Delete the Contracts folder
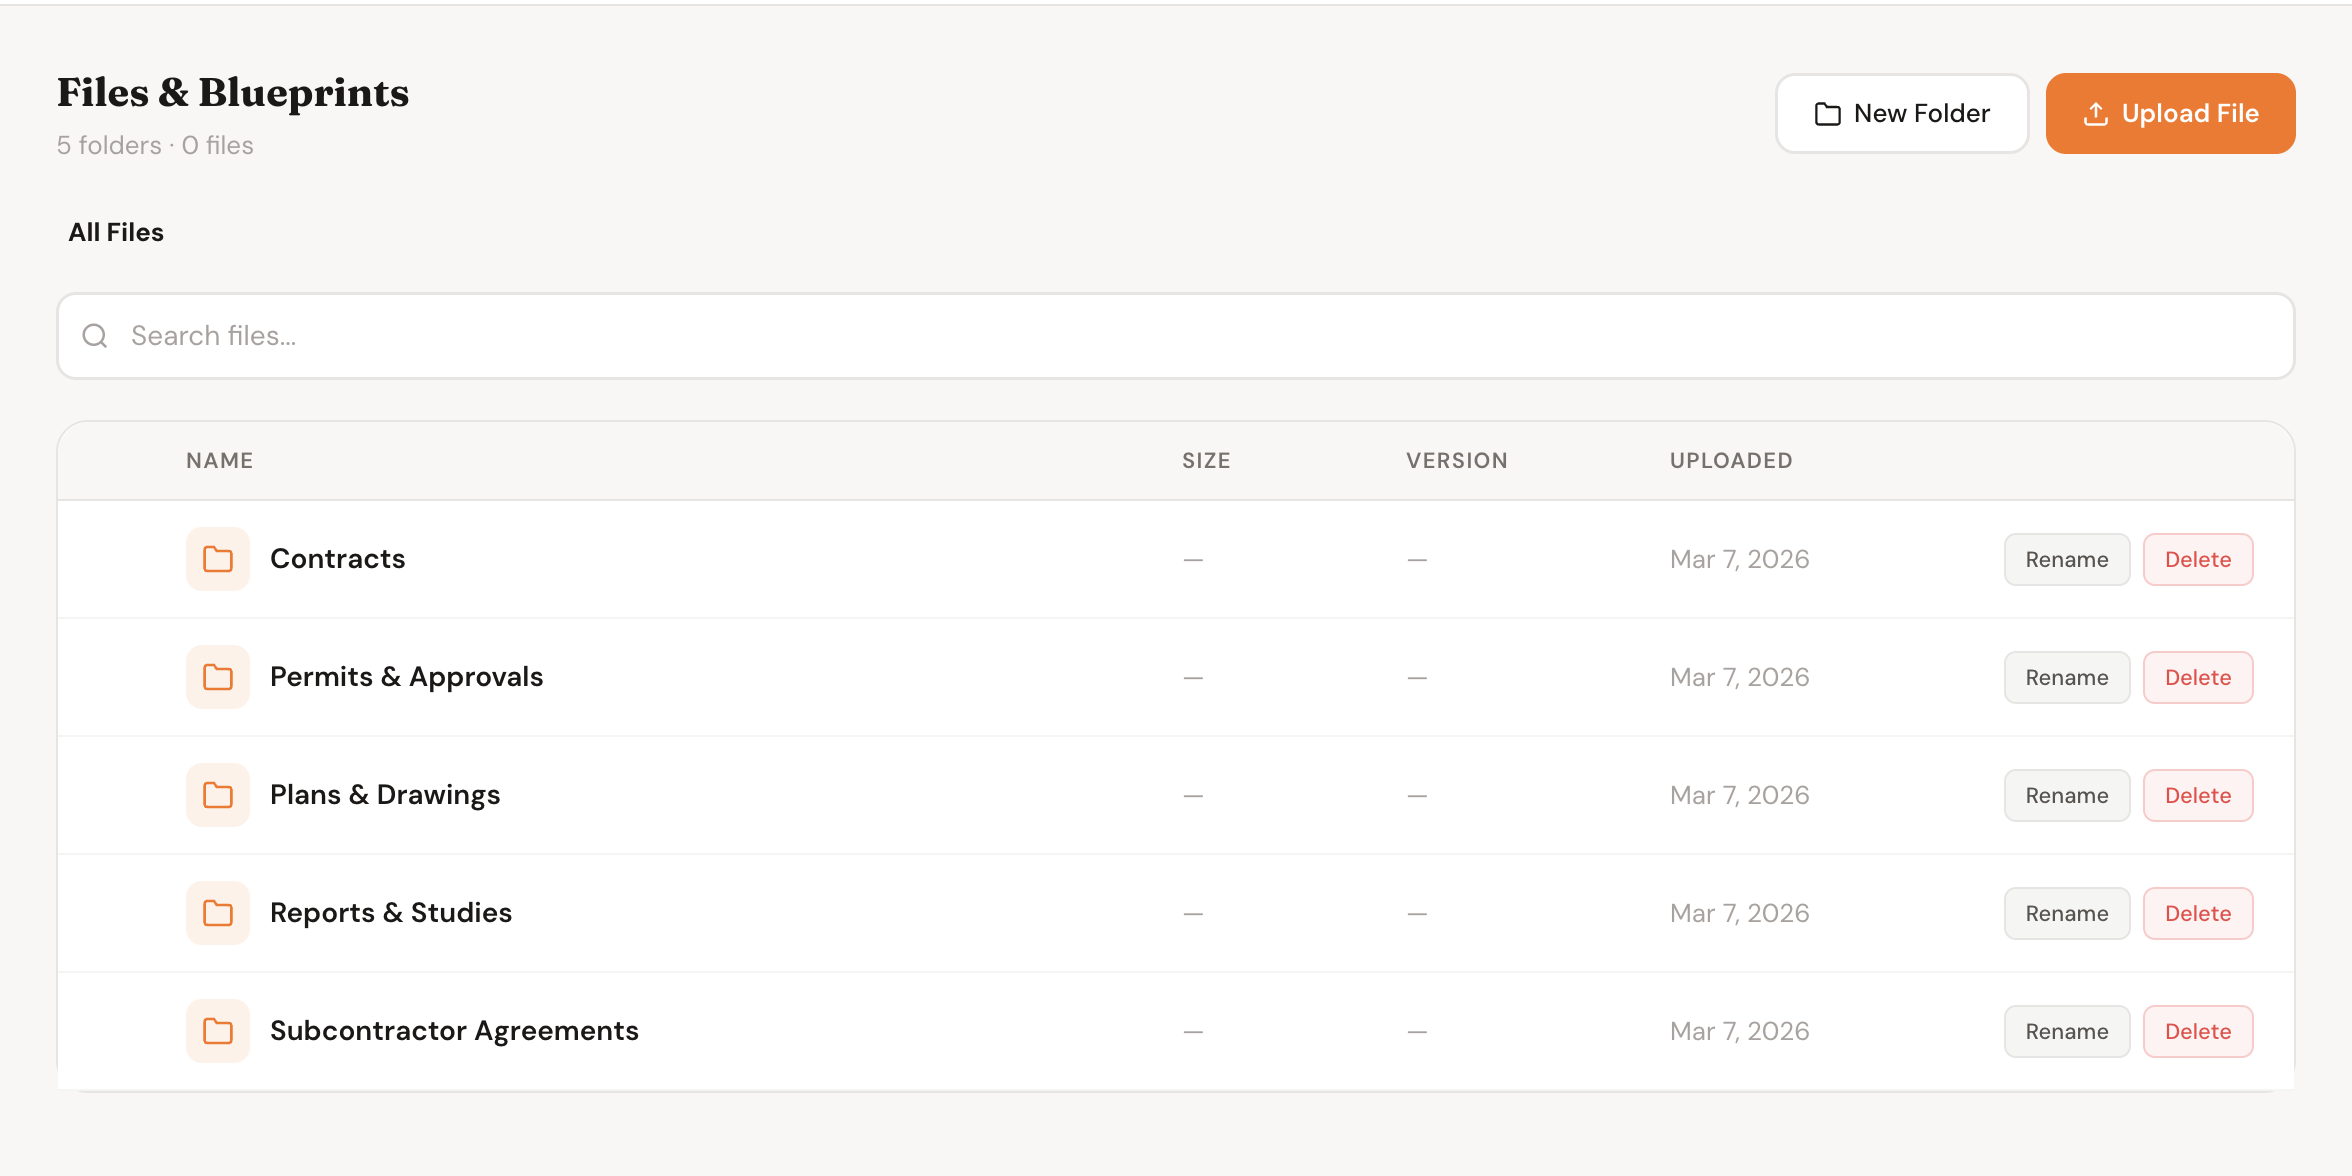2352x1176 pixels. [x=2197, y=559]
